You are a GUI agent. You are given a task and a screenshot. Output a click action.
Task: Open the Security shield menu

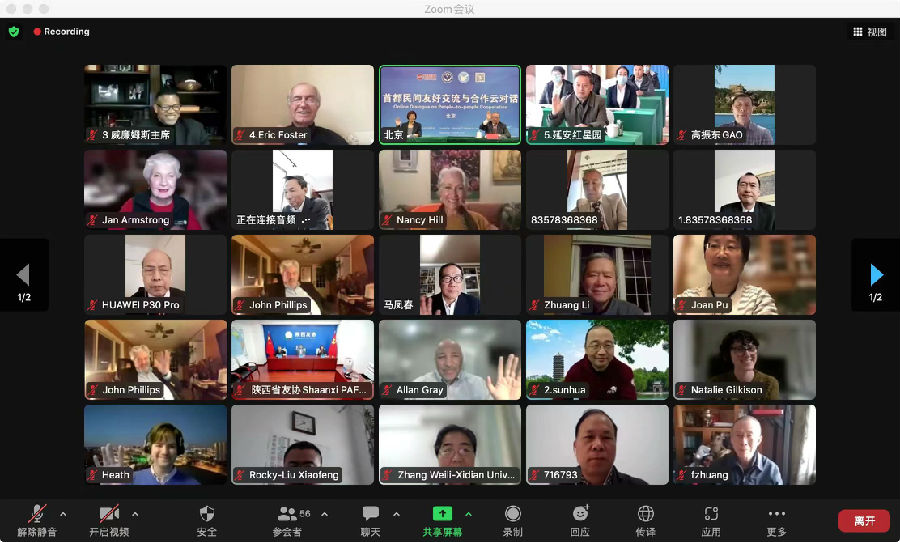pyautogui.click(x=207, y=514)
